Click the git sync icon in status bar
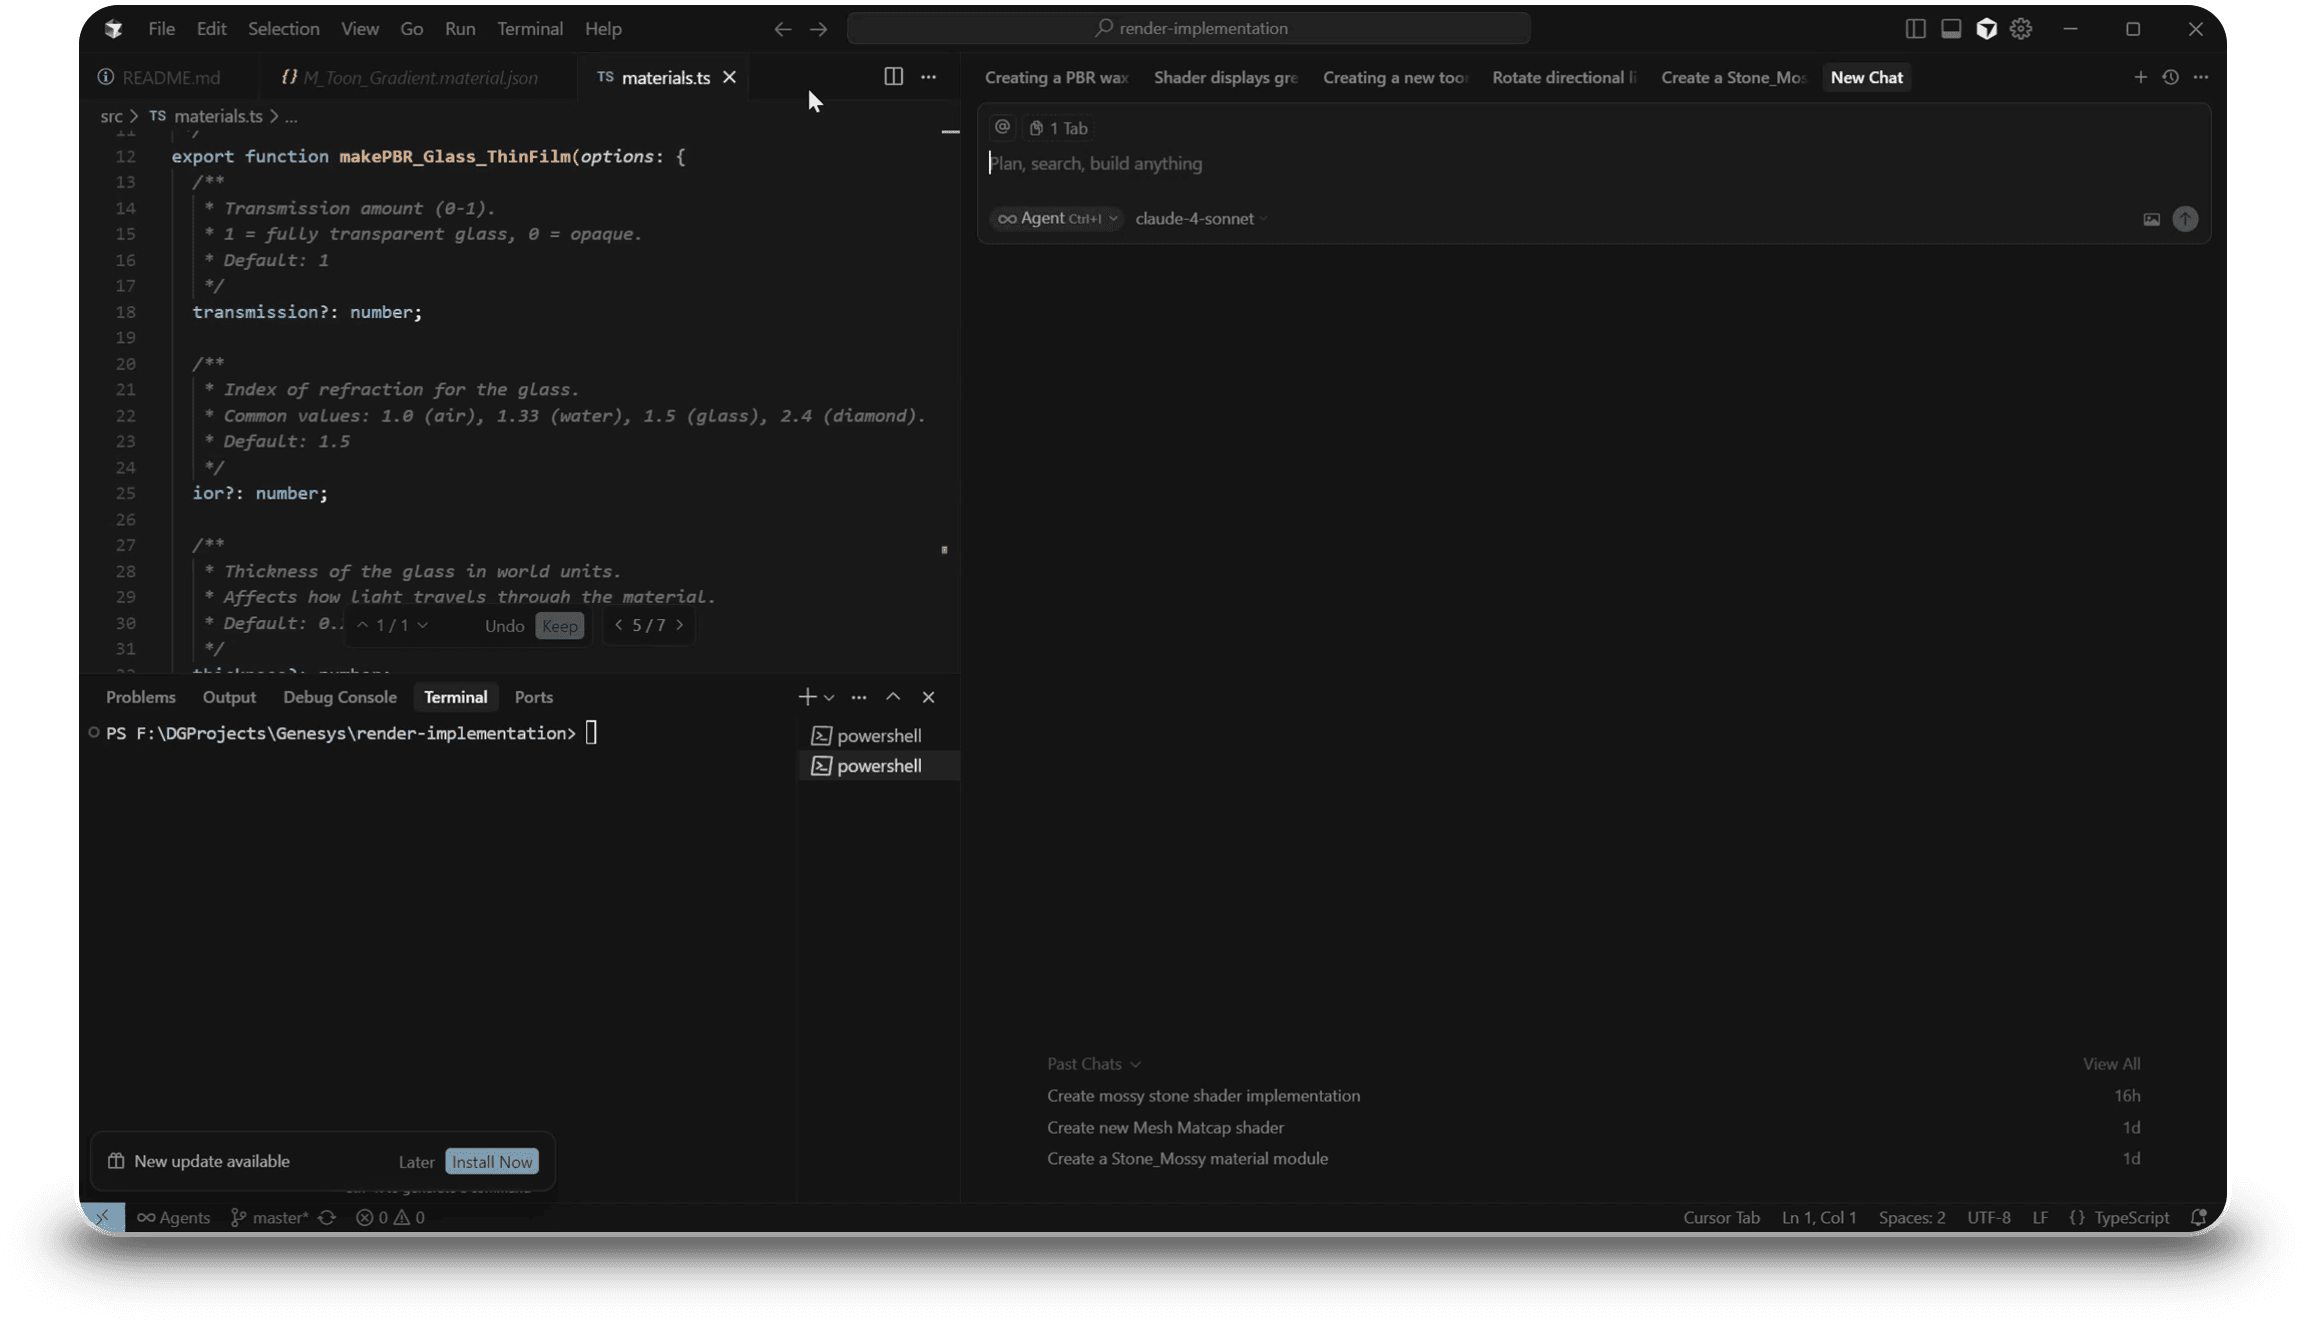 328,1218
